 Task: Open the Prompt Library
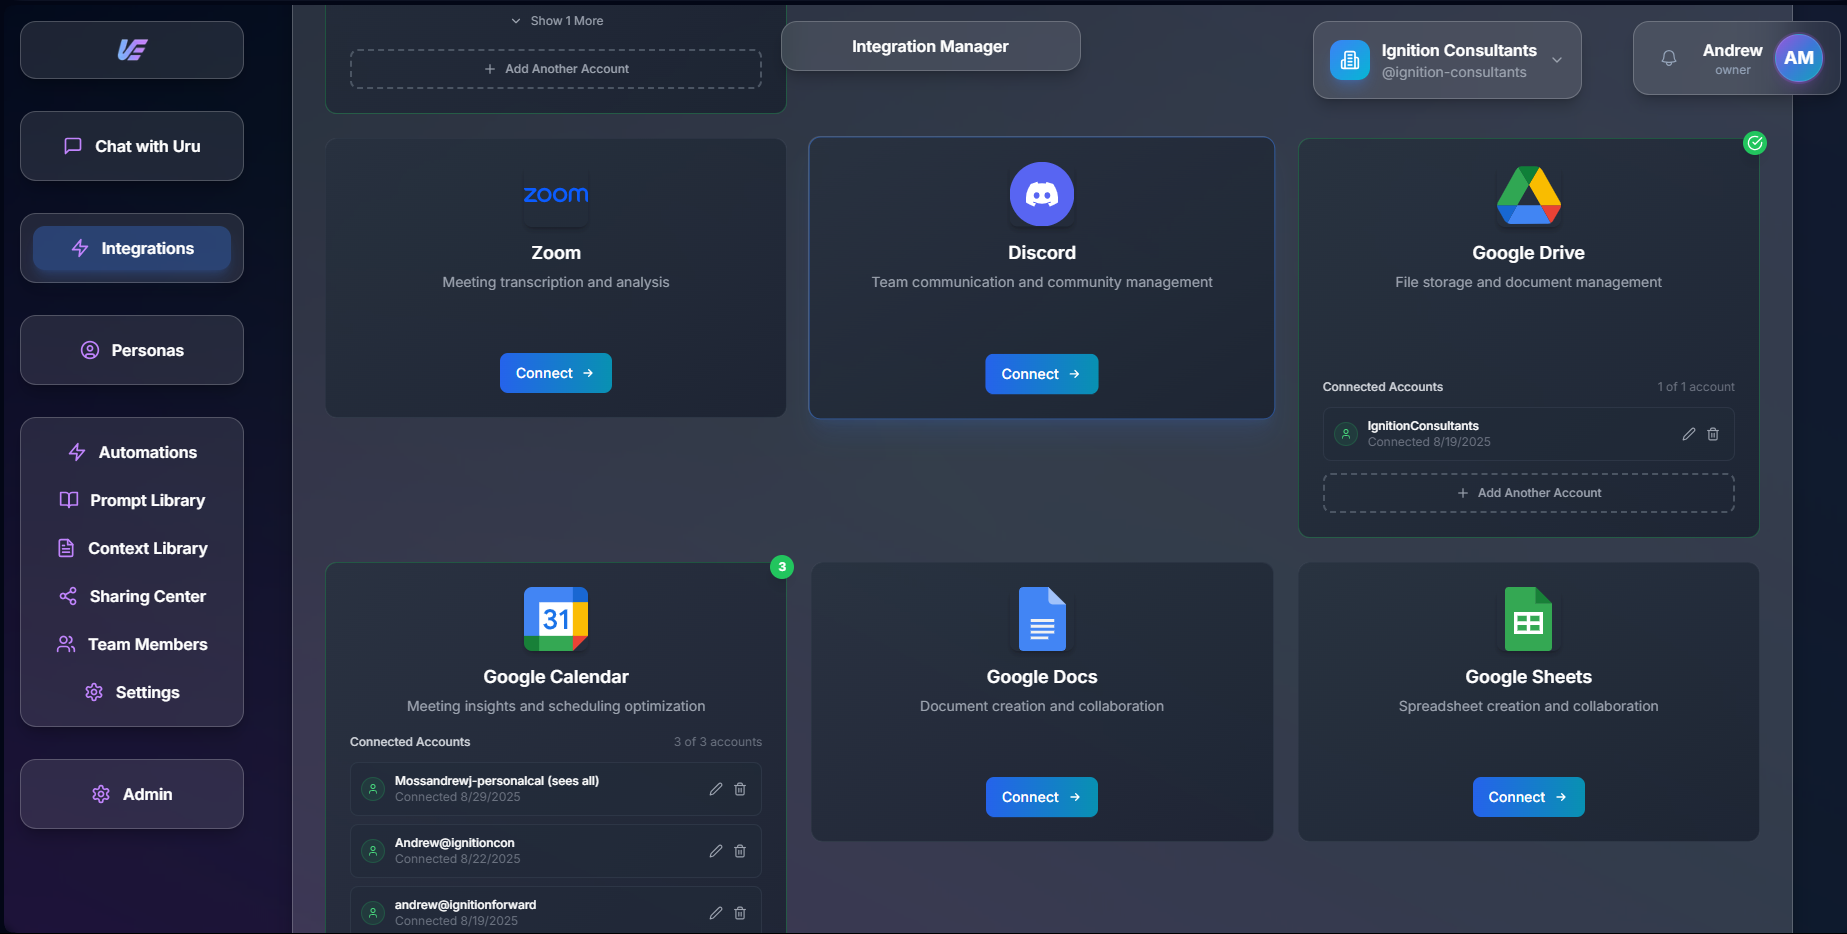[131, 500]
